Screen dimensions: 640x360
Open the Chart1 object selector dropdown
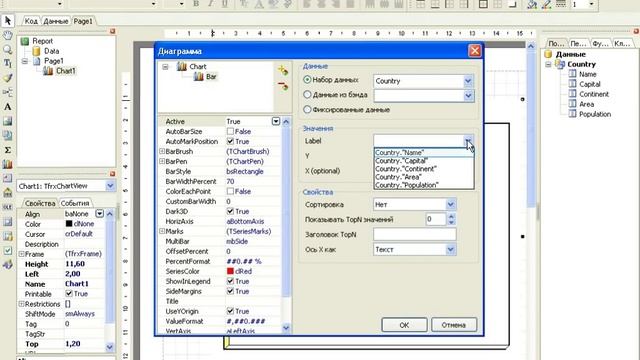coord(110,186)
